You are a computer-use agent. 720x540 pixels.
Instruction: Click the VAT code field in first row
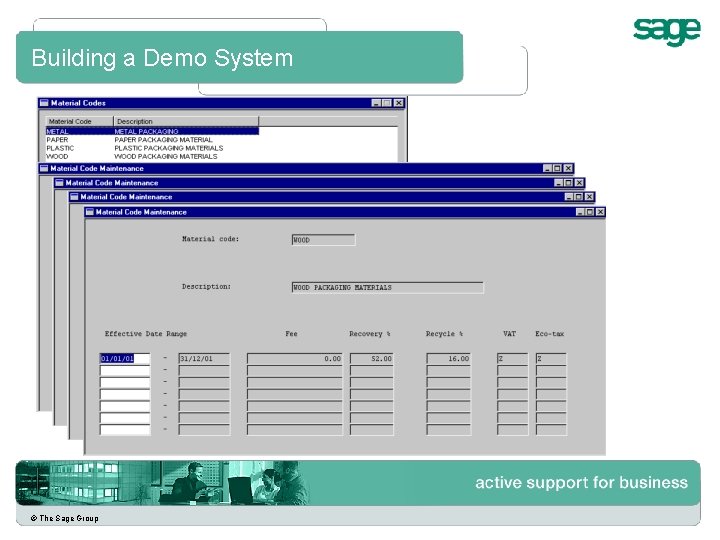512,359
